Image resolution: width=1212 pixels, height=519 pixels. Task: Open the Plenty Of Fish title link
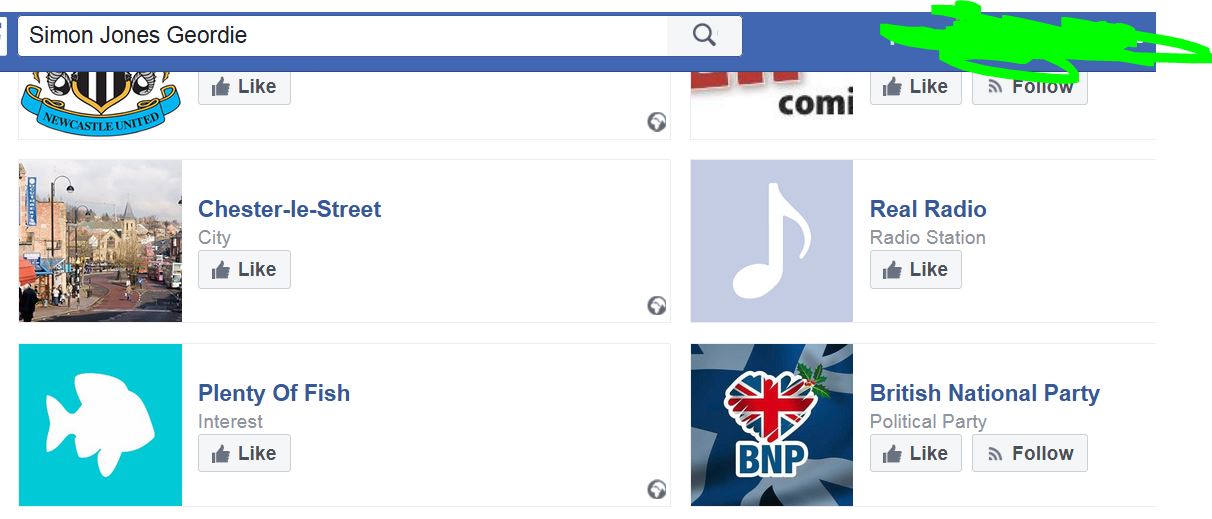point(273,393)
